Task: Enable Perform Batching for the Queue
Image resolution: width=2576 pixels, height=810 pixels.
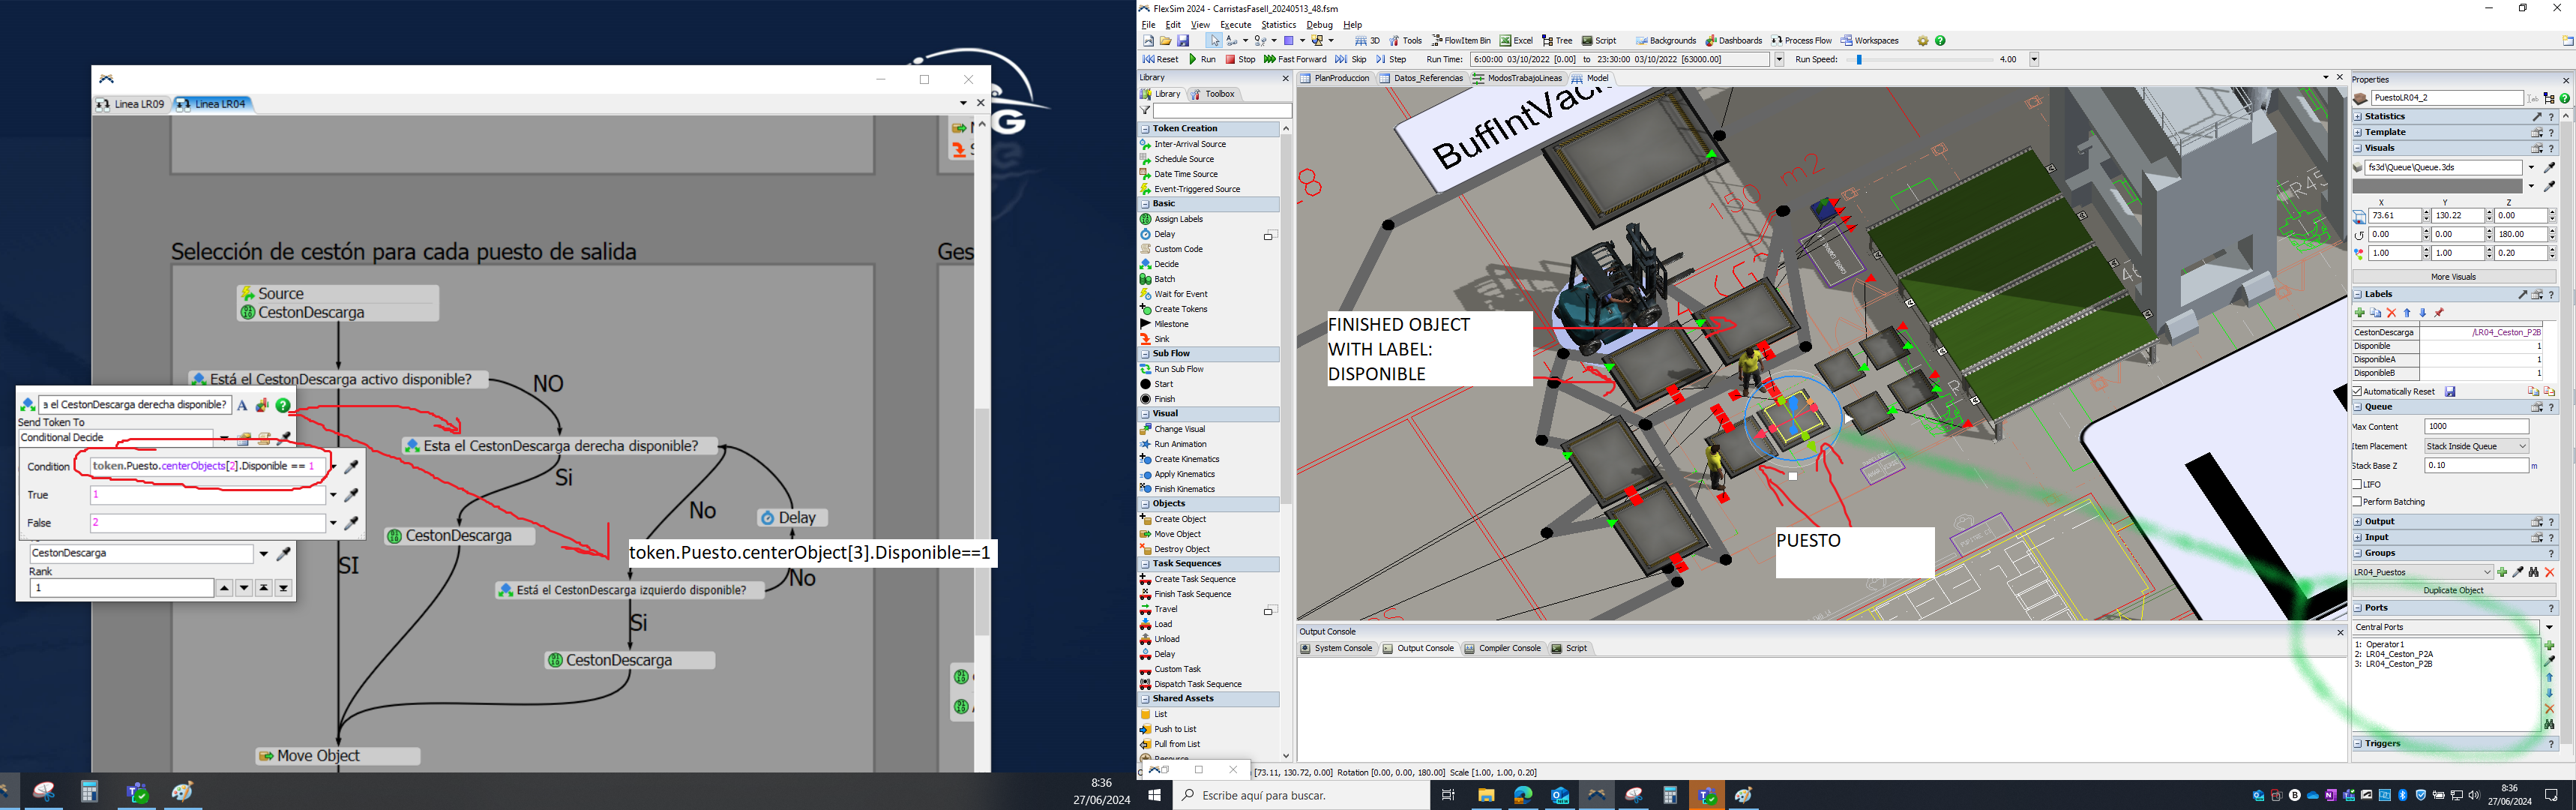Action: (x=2358, y=501)
